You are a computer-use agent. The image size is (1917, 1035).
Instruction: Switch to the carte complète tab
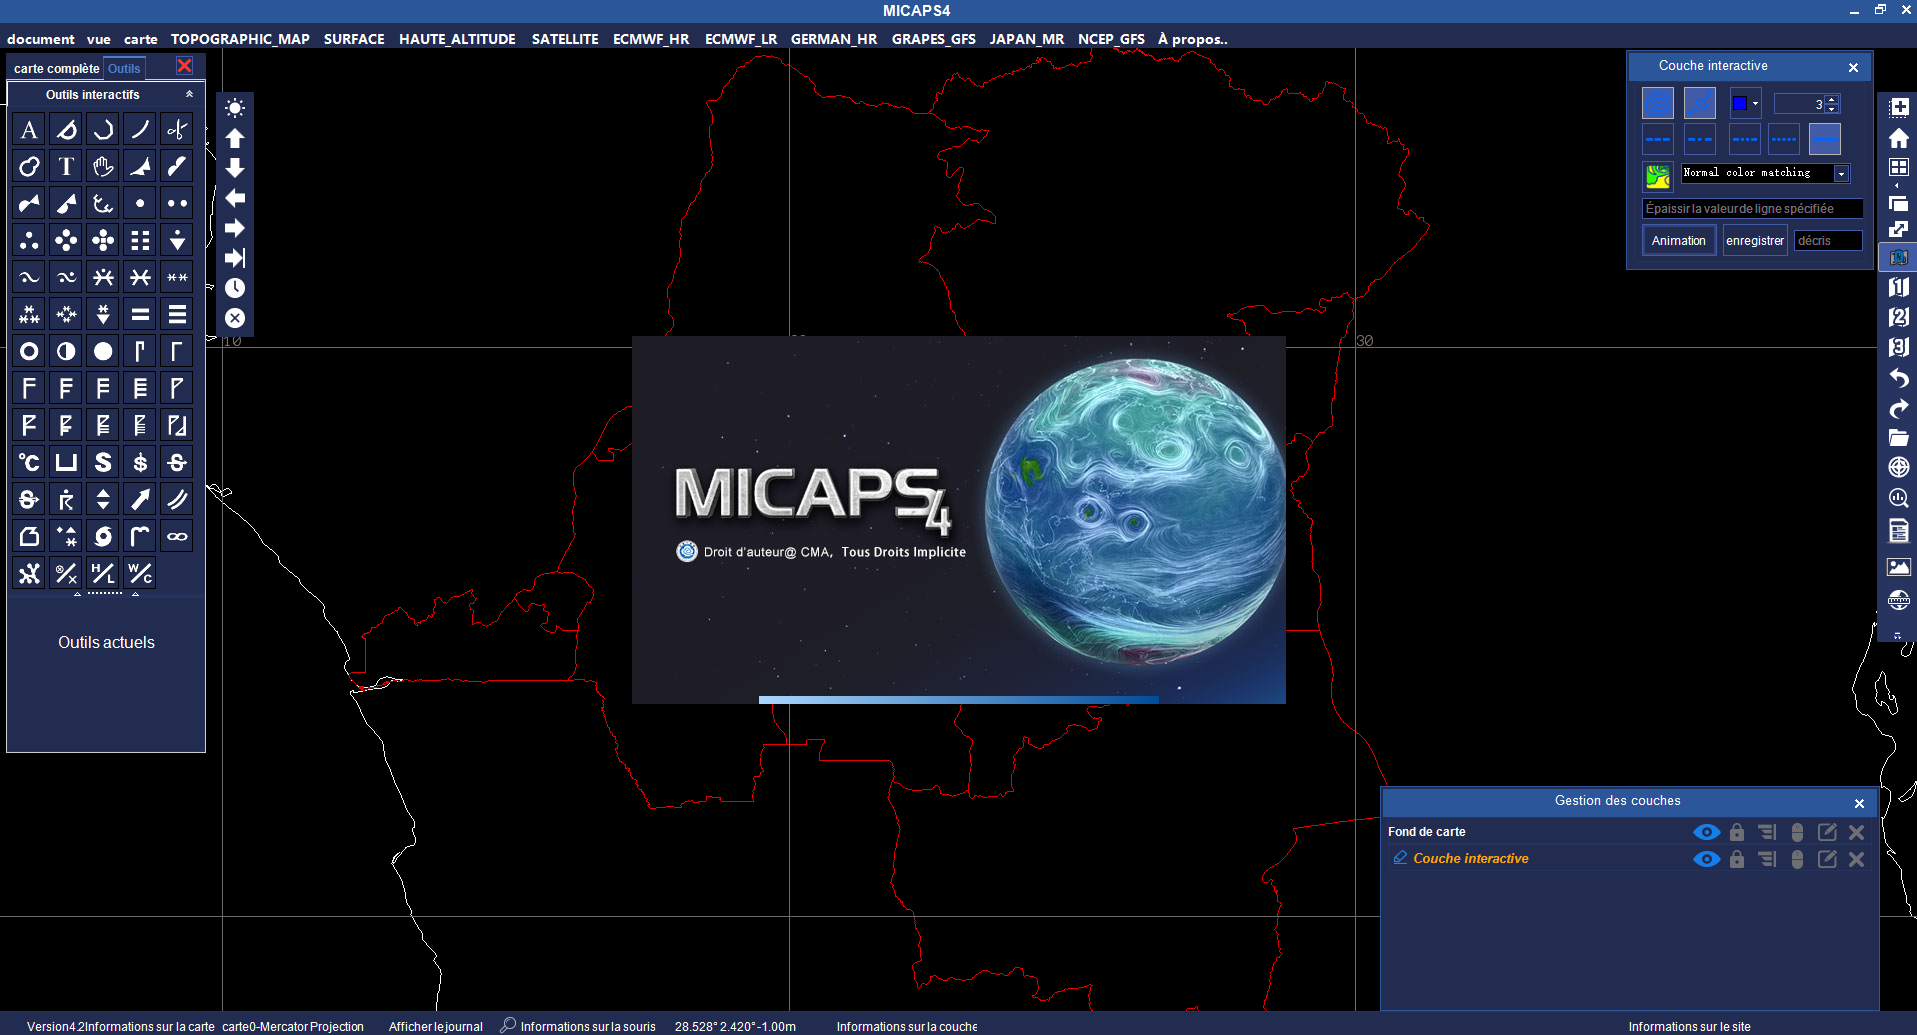coord(56,69)
